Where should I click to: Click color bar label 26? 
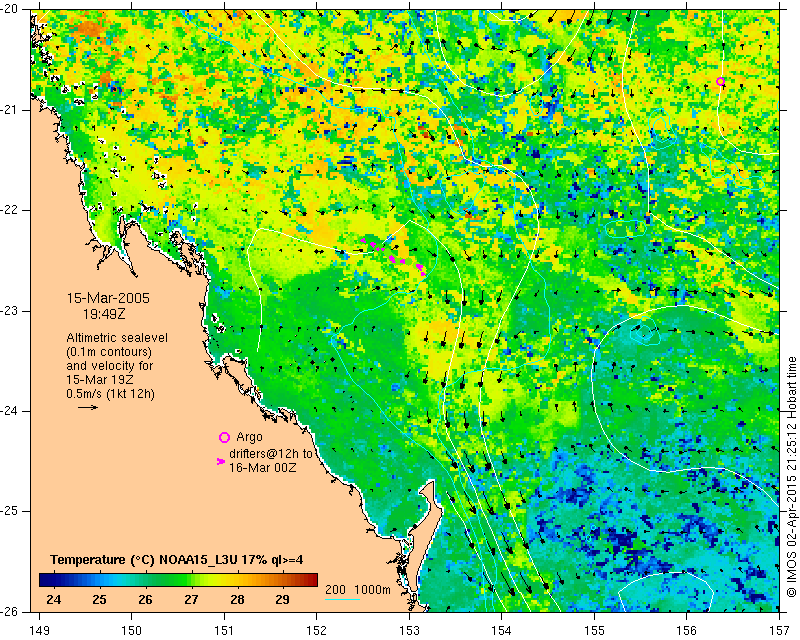coord(145,600)
